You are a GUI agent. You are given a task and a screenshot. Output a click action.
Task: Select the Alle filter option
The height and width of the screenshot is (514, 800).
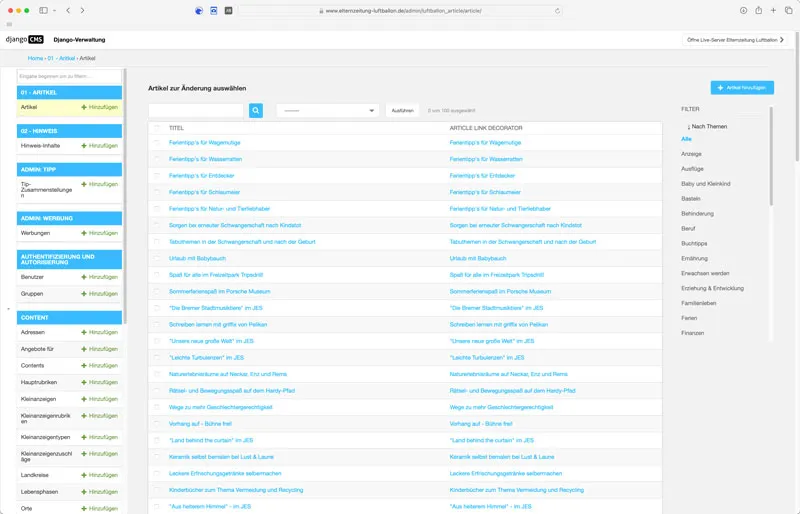coord(686,139)
